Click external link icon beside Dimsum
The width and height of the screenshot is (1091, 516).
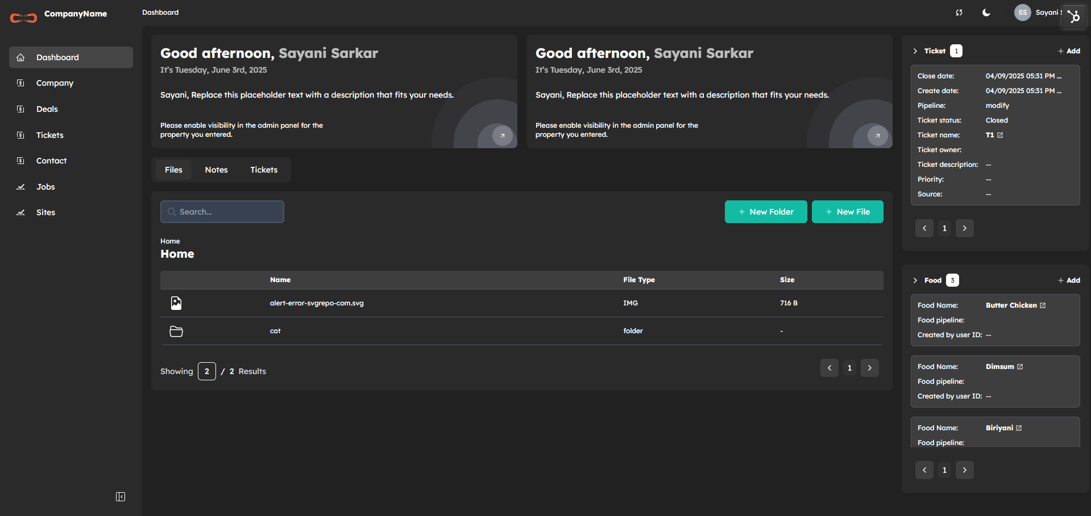tap(1020, 366)
